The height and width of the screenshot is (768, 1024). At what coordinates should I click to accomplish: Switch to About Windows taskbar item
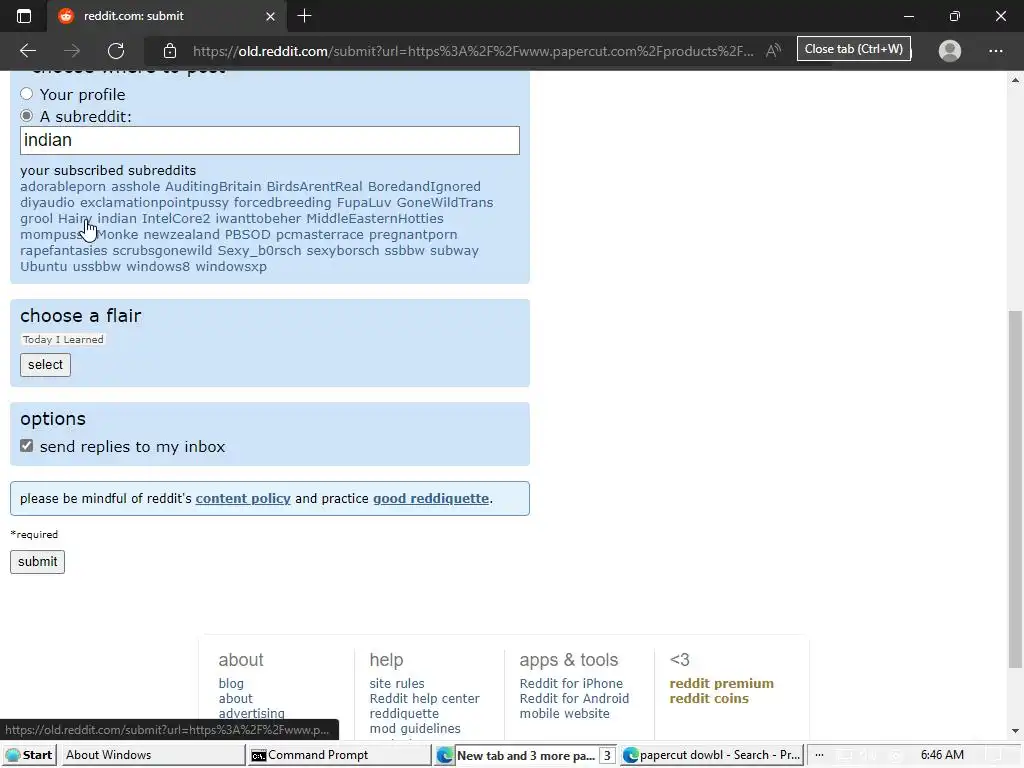152,755
